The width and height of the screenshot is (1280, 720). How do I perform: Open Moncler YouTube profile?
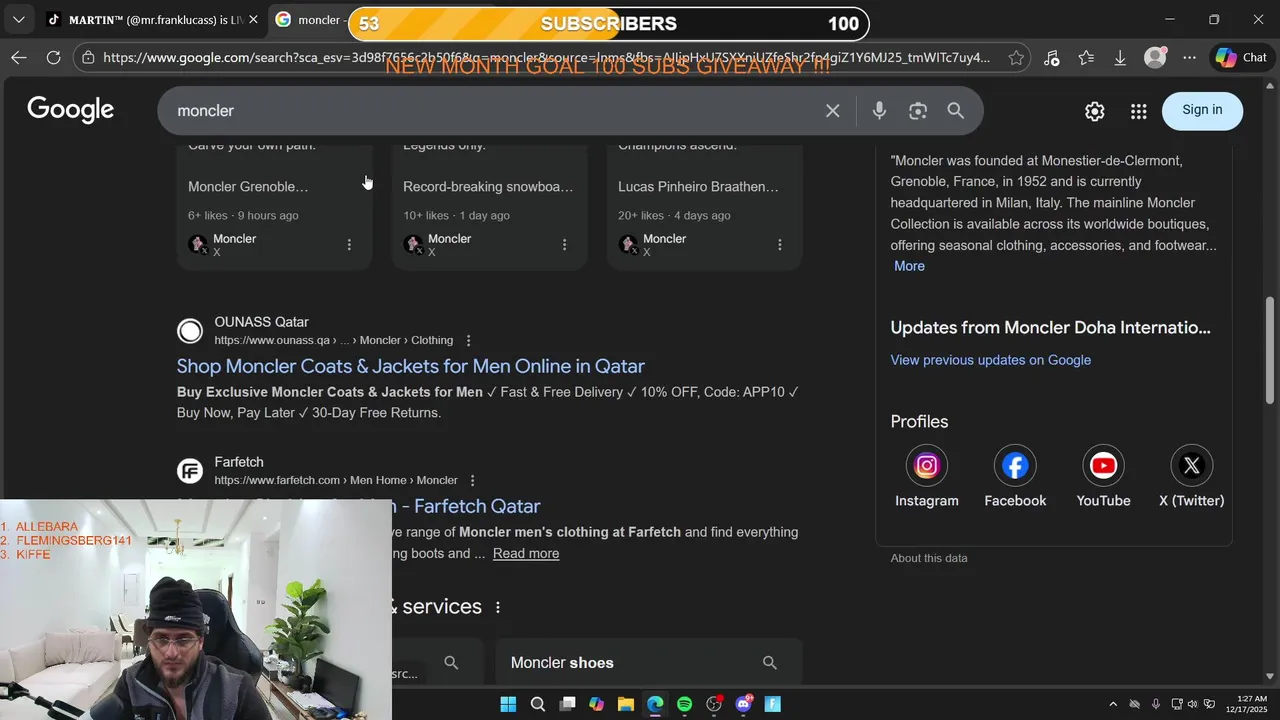pos(1103,477)
